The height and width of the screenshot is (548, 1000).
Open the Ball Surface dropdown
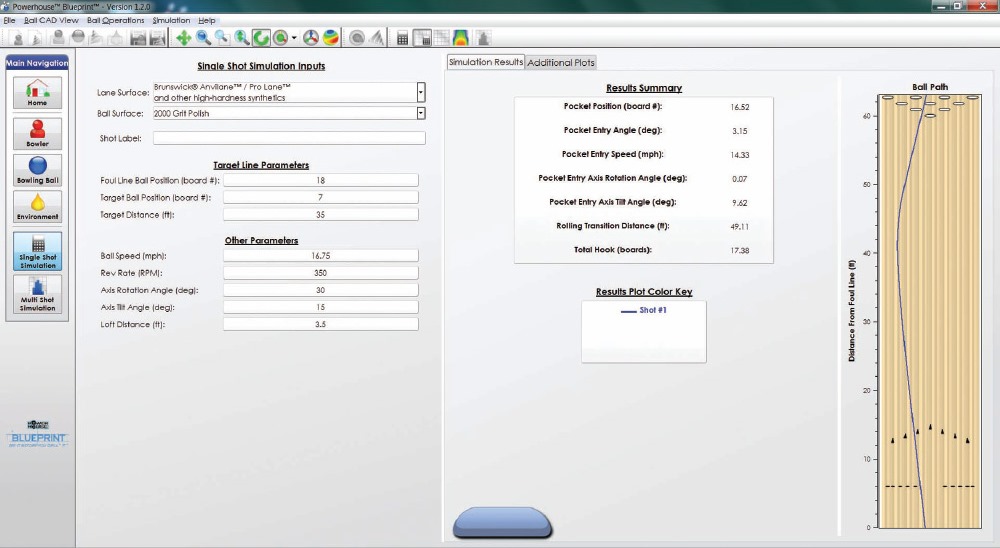pos(421,114)
